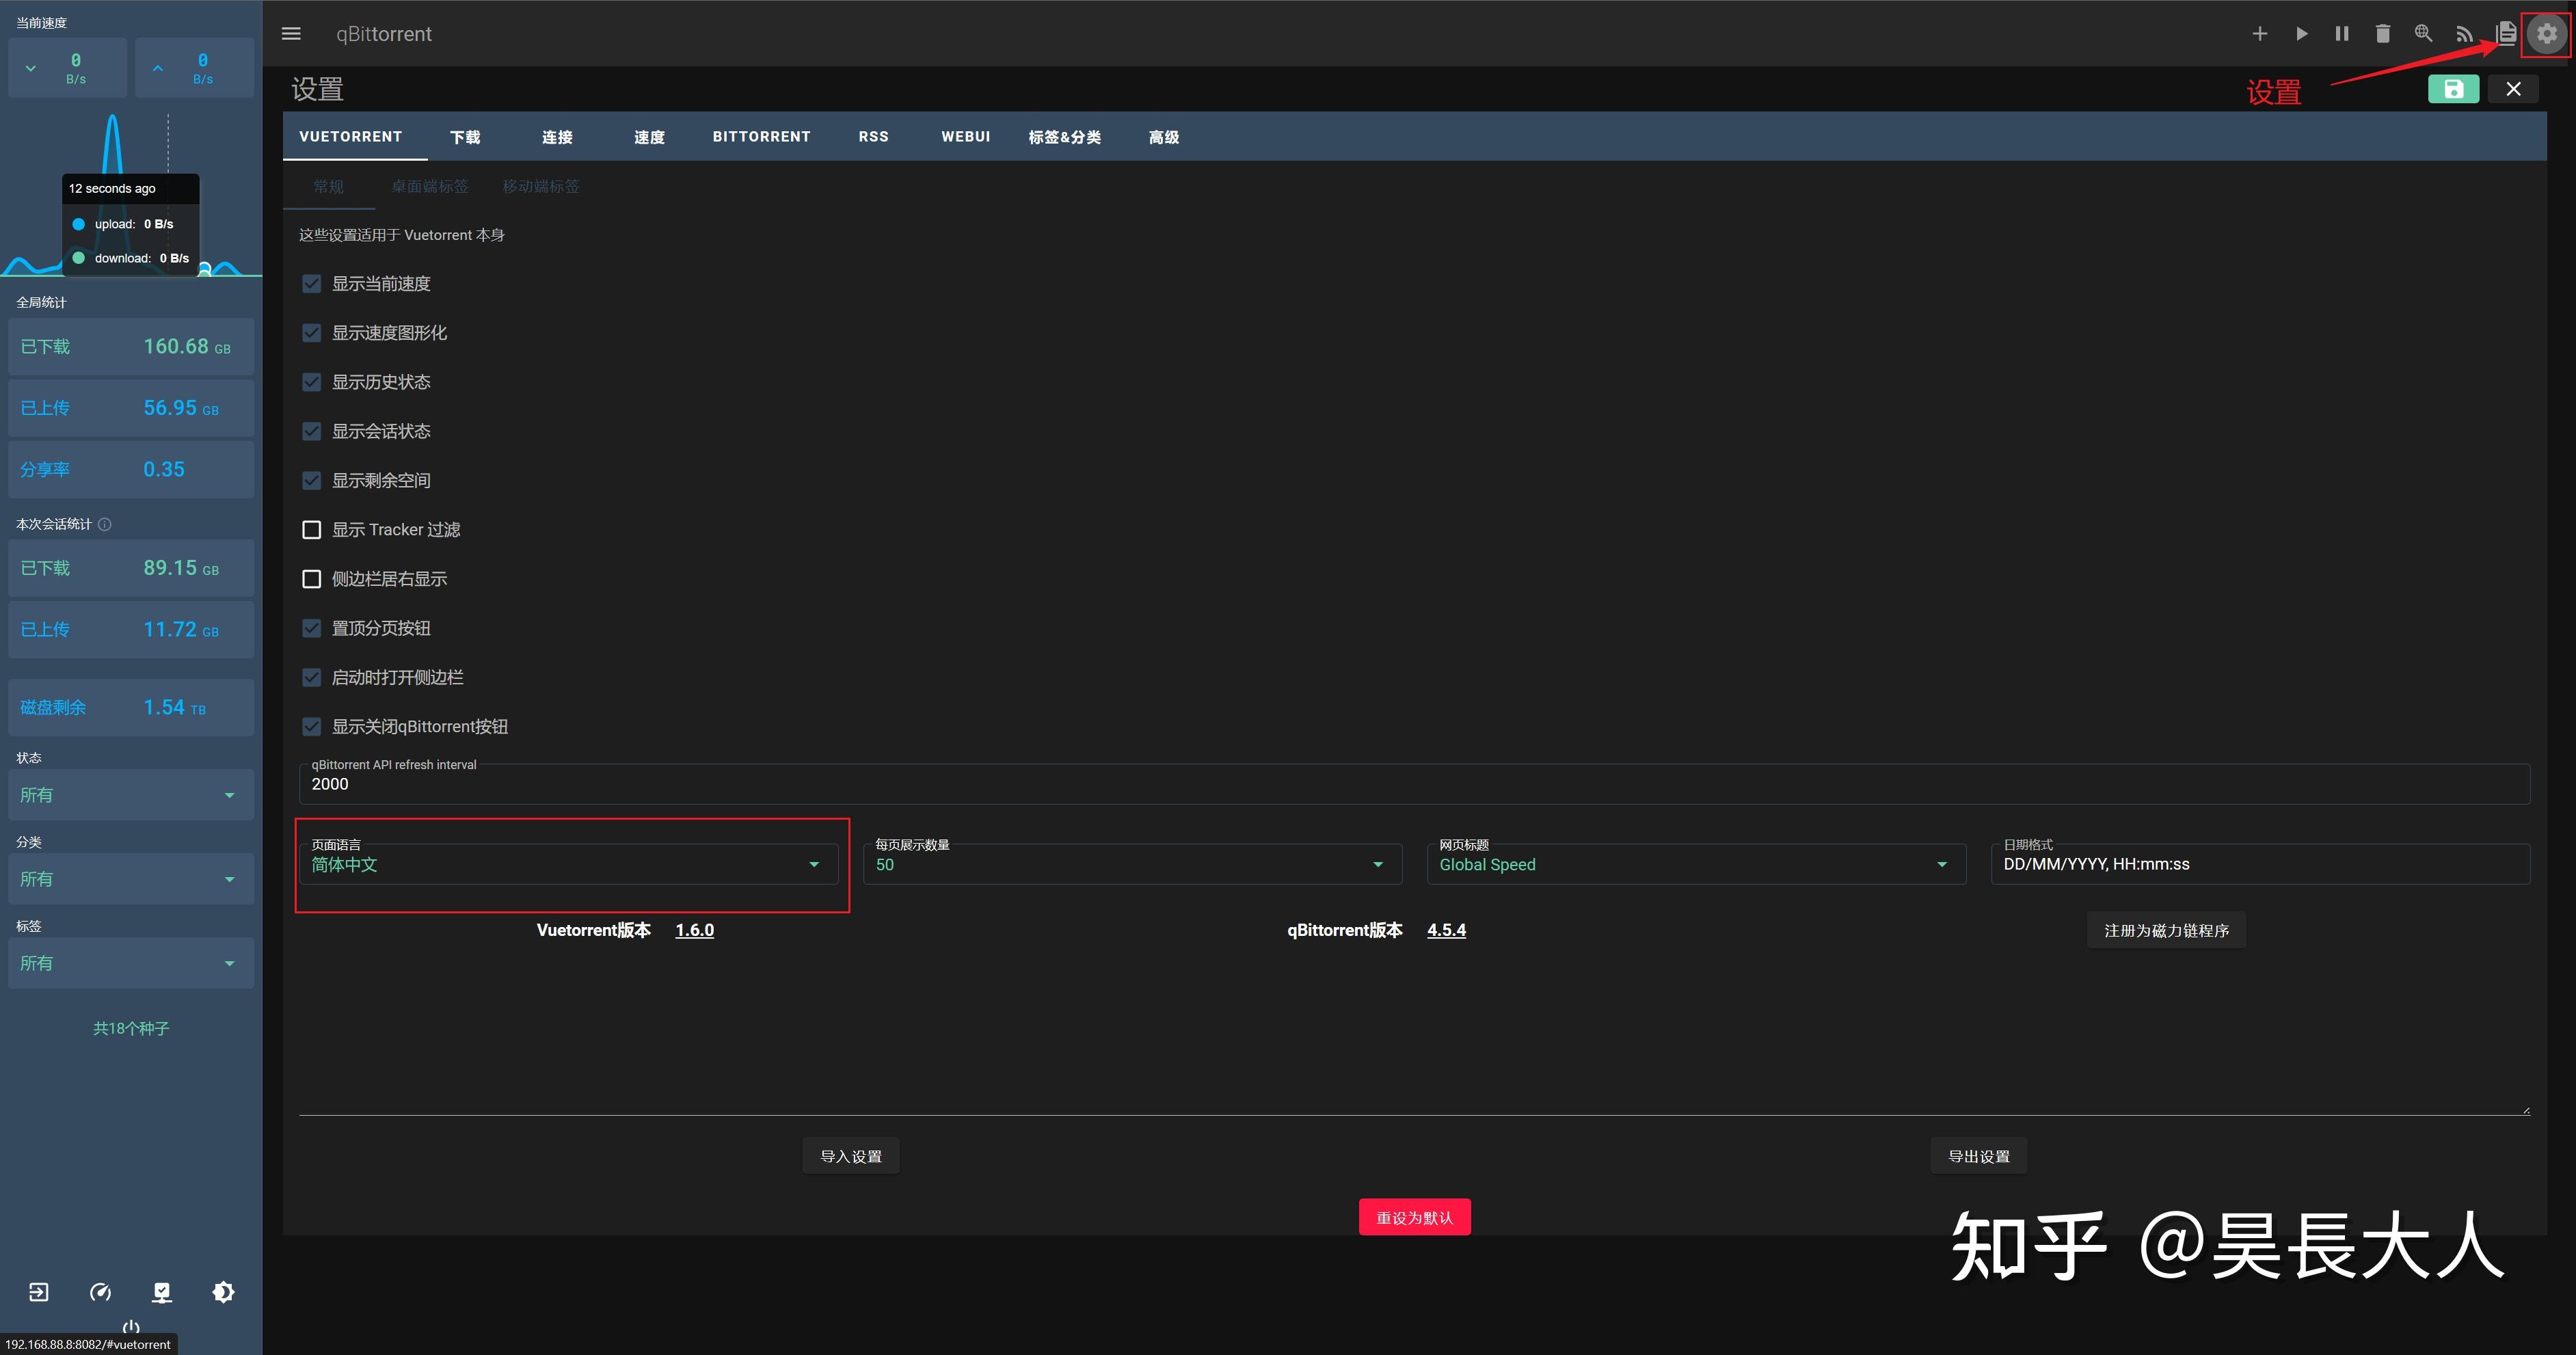Click the 导出设置 export button
This screenshot has width=2576, height=1355.
1978,1156
